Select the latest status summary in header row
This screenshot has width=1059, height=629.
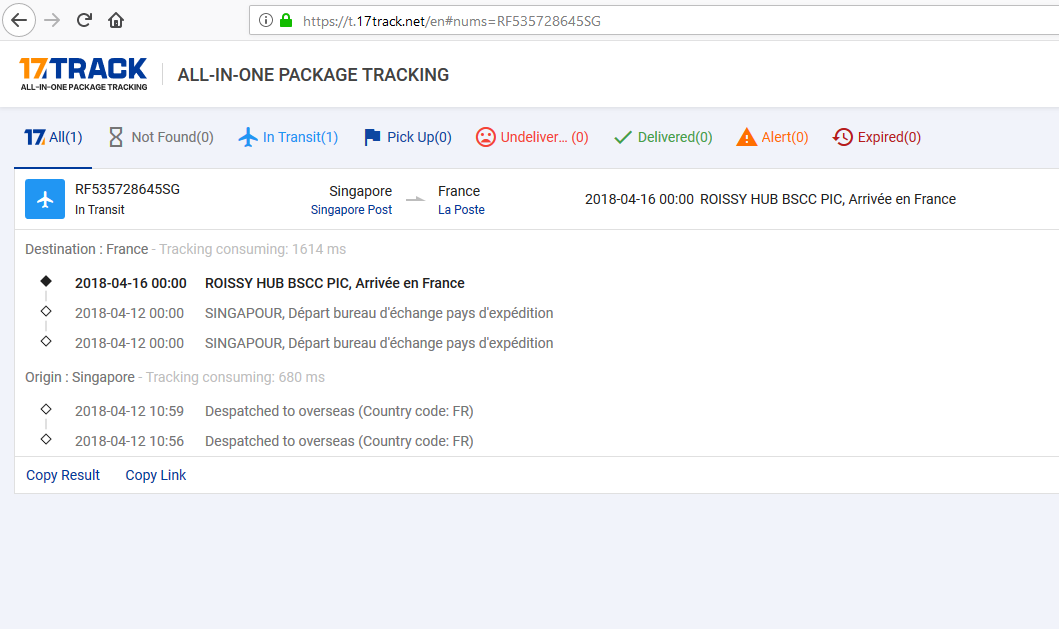pos(770,199)
